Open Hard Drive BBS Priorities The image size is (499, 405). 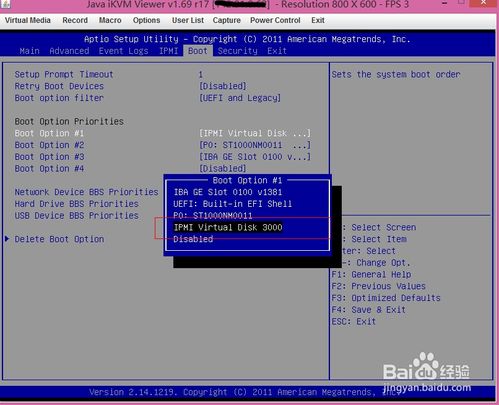click(76, 204)
